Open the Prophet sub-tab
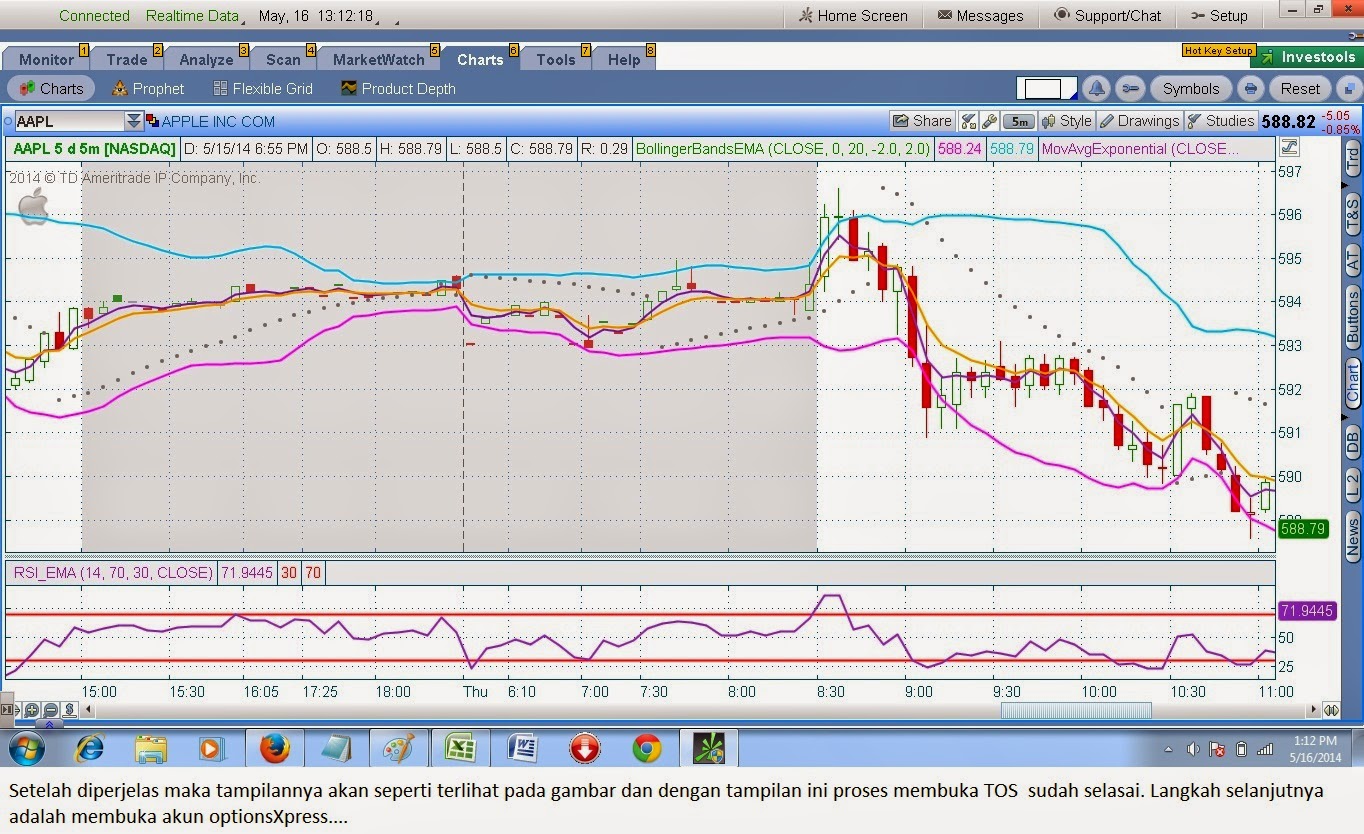 tap(148, 88)
